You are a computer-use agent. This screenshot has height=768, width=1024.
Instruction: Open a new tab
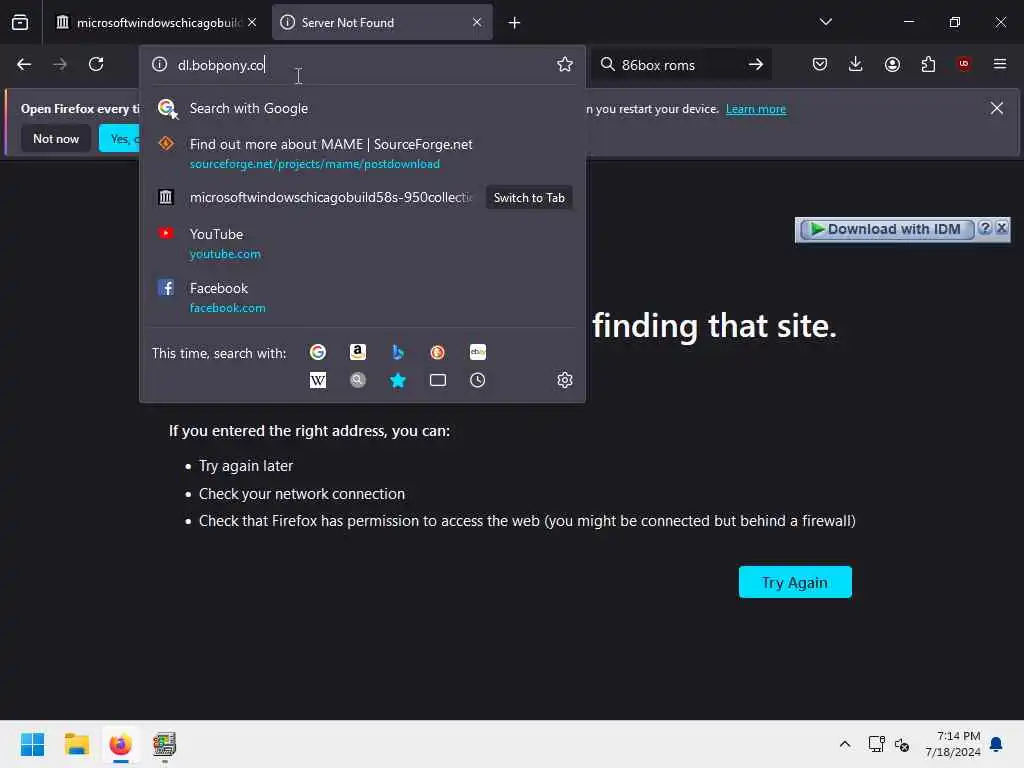coord(515,23)
